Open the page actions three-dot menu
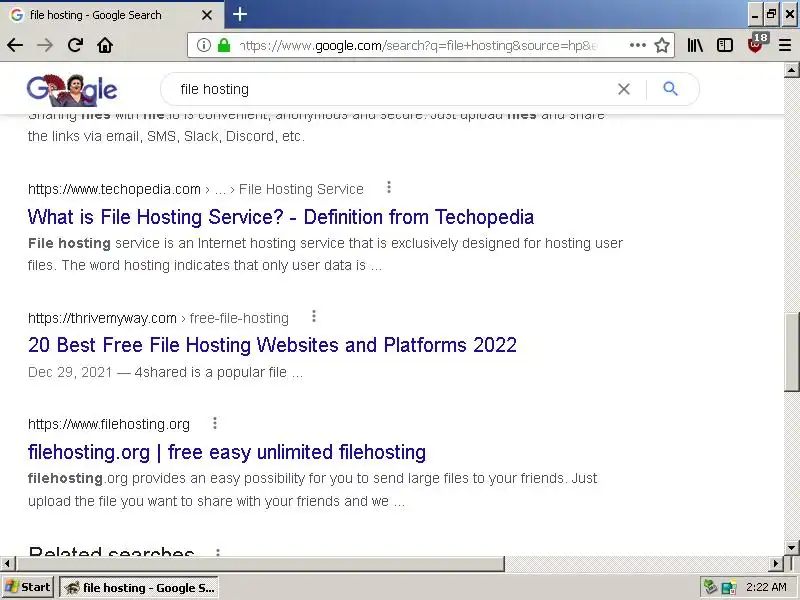Image resolution: width=800 pixels, height=600 pixels. pyautogui.click(x=637, y=45)
